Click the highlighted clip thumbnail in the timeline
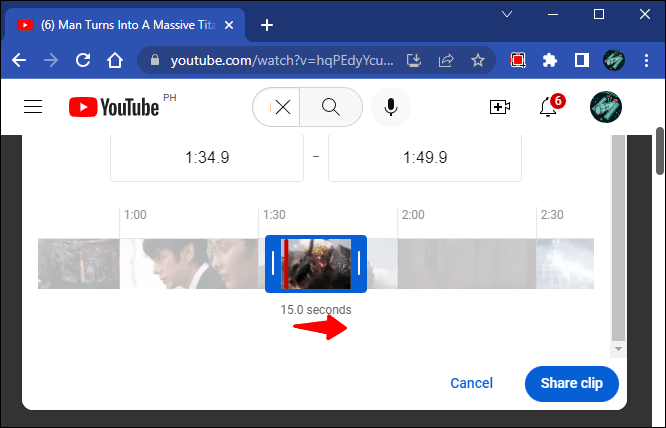666x428 pixels. tap(316, 264)
